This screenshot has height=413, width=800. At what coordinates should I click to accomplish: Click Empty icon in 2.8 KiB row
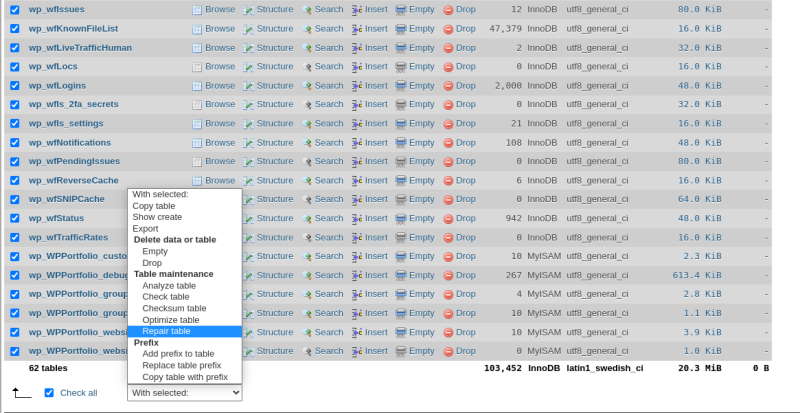[401, 295]
